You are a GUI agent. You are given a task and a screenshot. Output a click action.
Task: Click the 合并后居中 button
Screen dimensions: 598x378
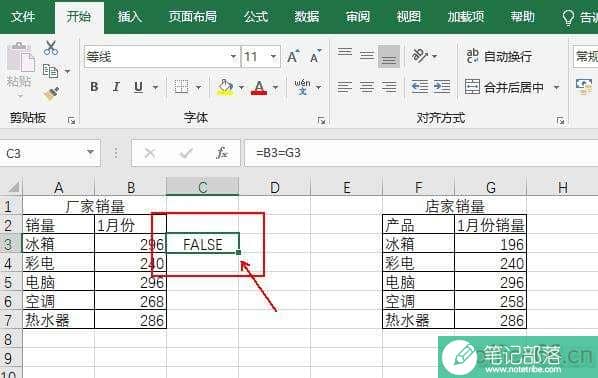coord(504,87)
